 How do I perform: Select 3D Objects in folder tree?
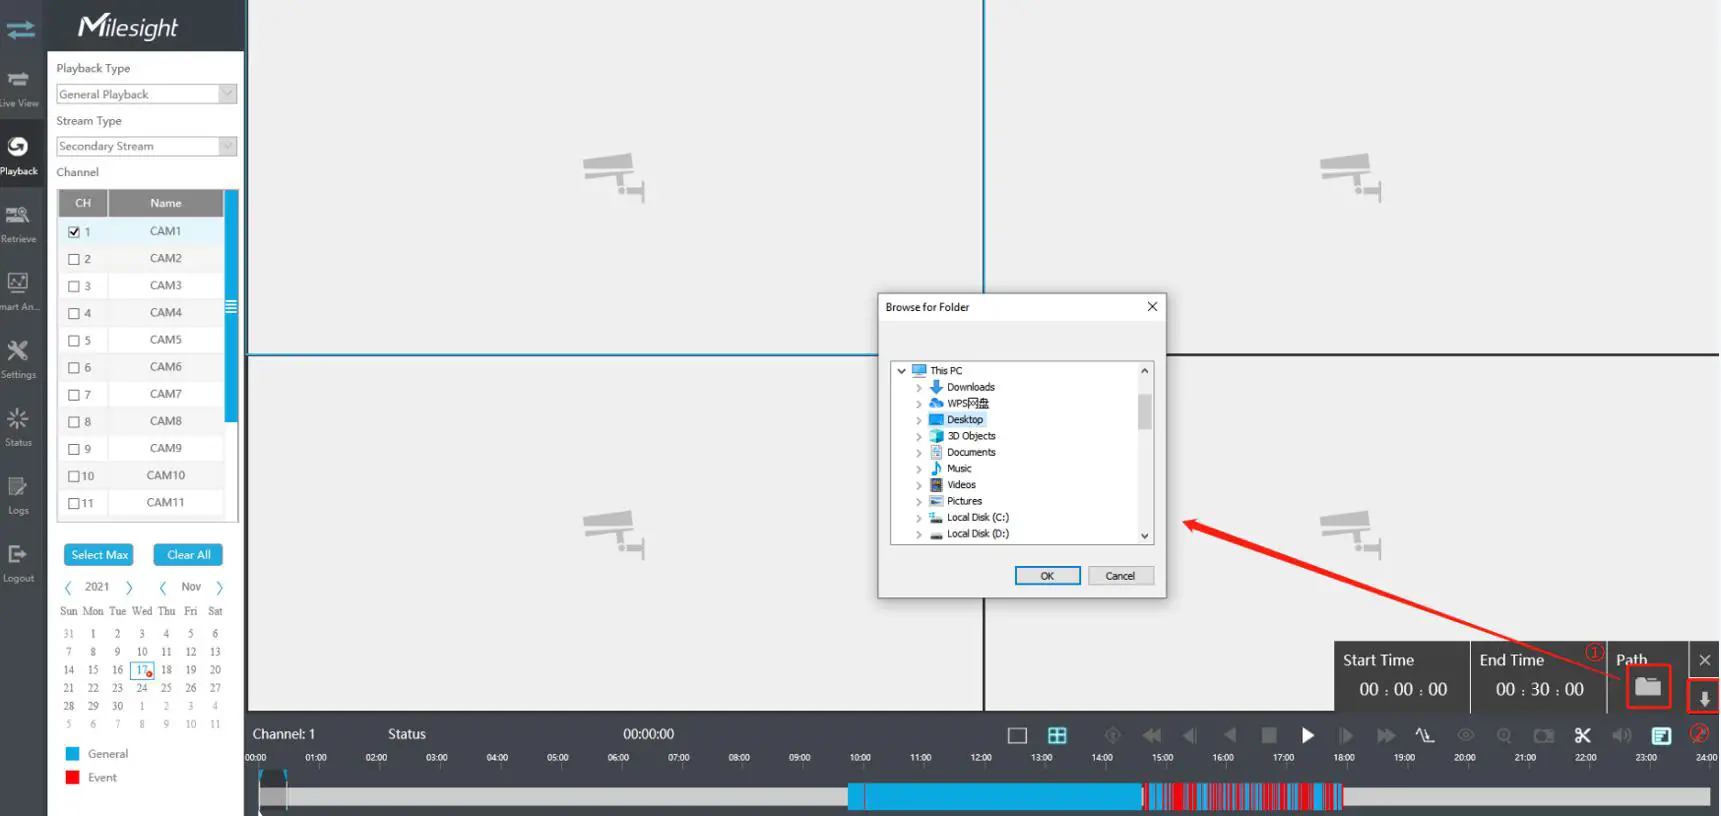[971, 436]
